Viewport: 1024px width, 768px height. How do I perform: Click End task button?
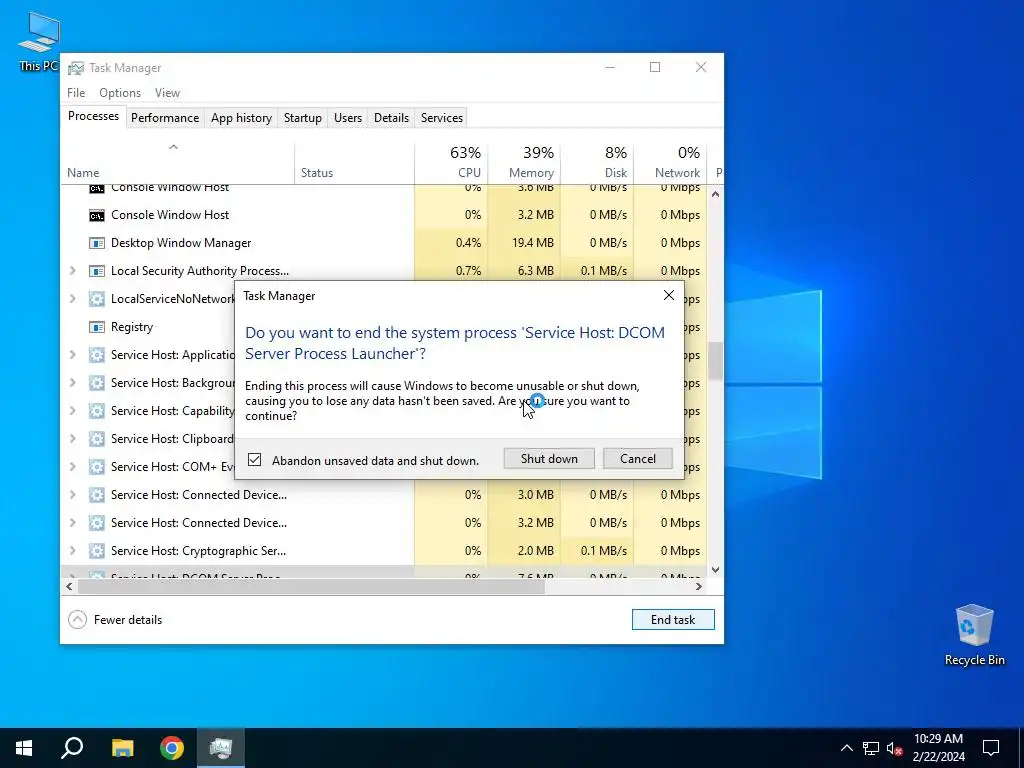[673, 620]
